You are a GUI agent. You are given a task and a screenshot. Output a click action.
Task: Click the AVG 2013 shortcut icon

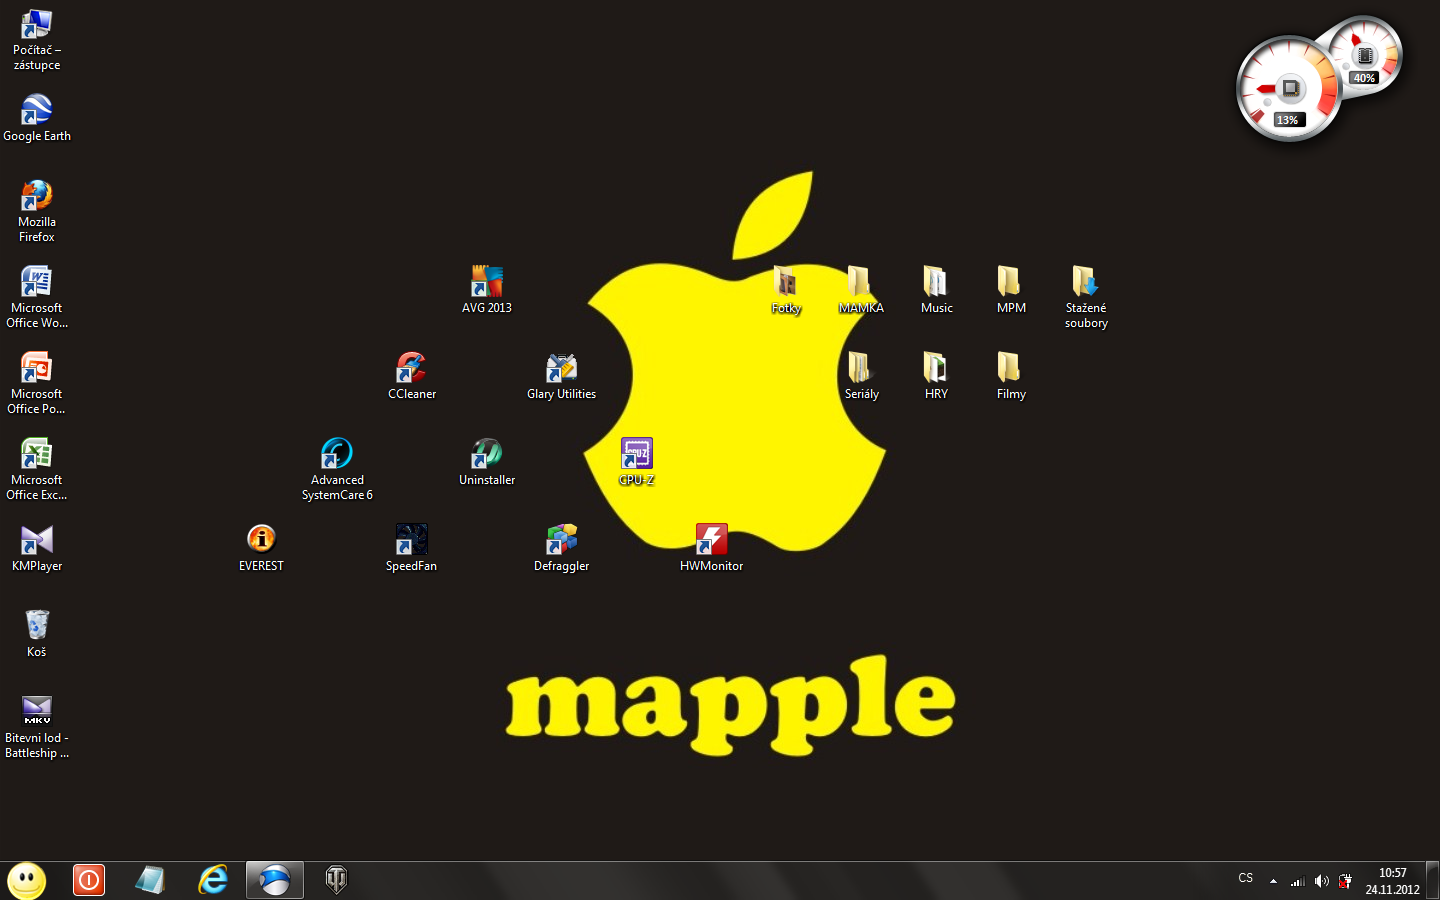tap(487, 290)
